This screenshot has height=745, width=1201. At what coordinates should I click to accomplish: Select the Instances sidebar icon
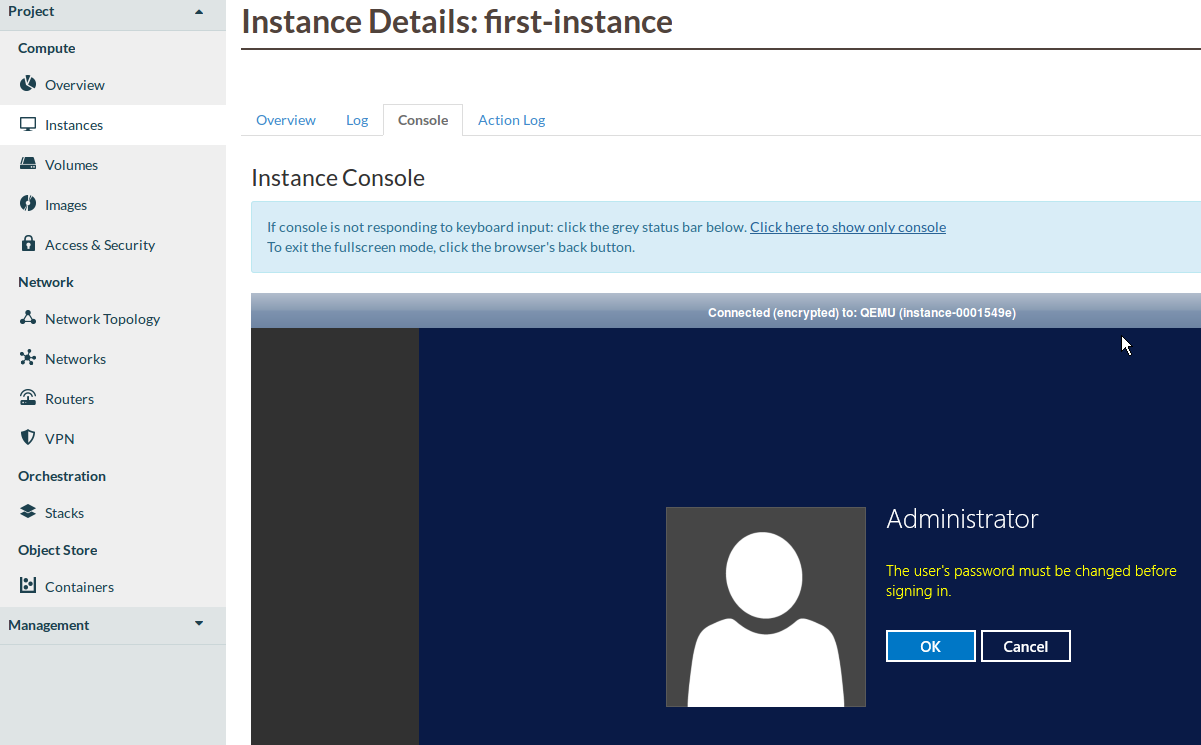(x=26, y=124)
